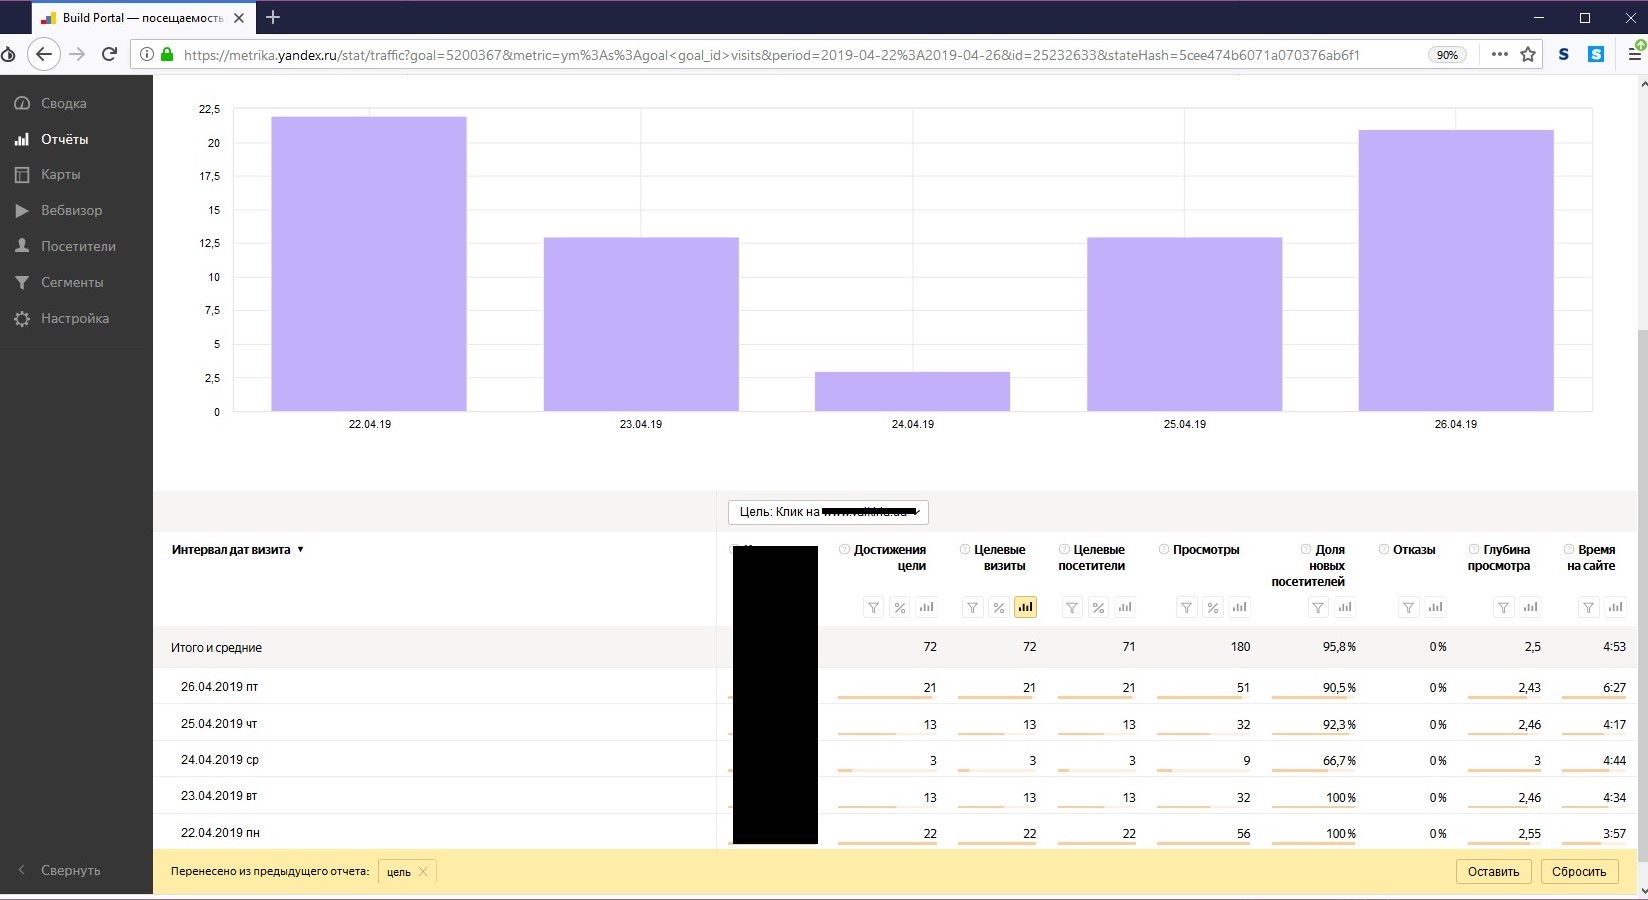Click the blue square S extension icon

1596,54
